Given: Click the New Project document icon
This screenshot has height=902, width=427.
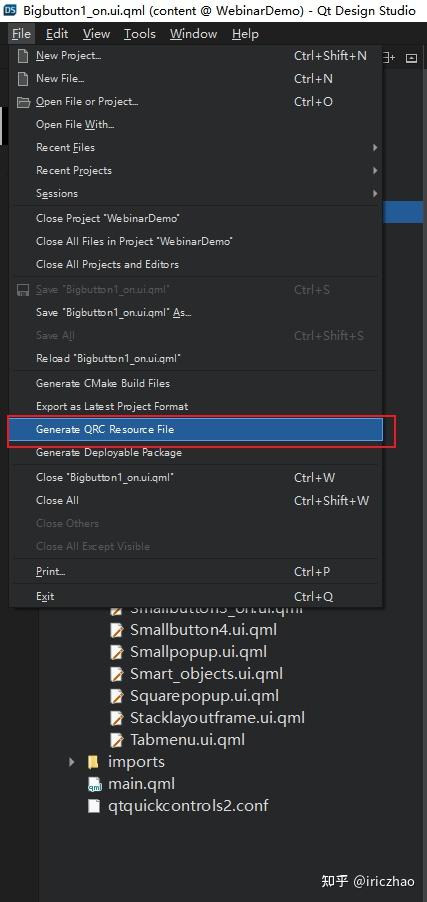Looking at the screenshot, I should 23,56.
